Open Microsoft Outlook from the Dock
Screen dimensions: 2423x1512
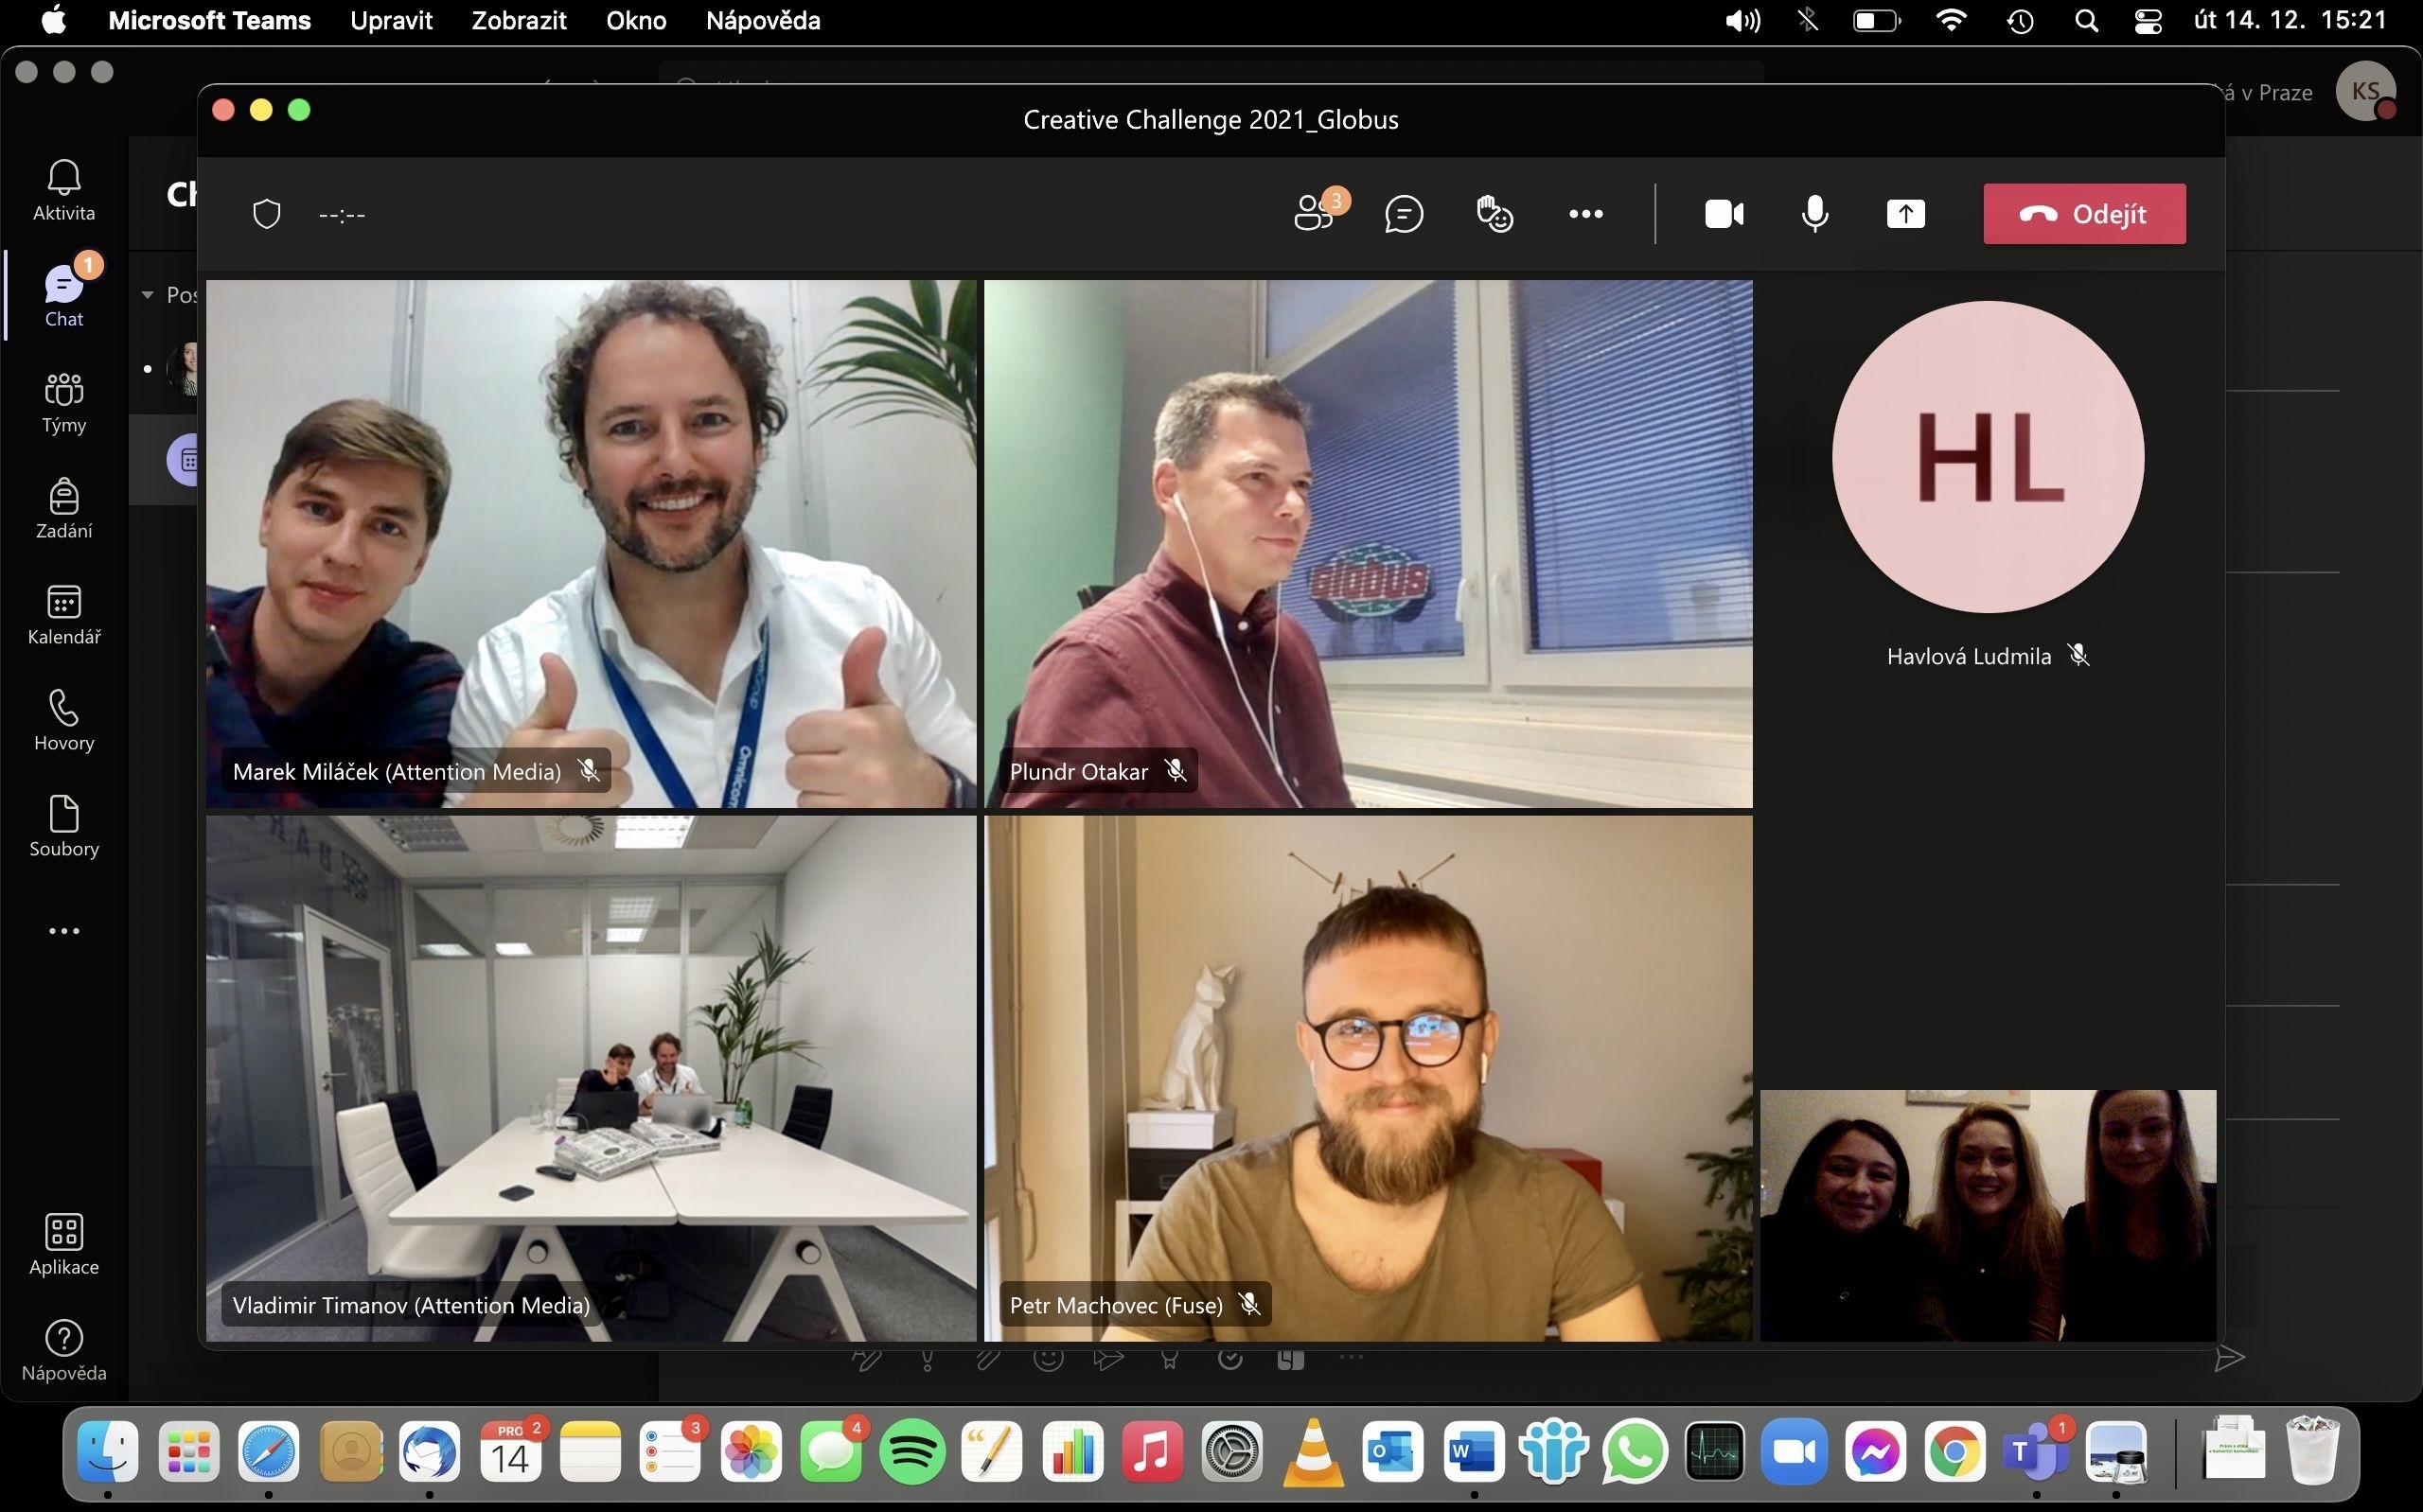tap(1394, 1451)
